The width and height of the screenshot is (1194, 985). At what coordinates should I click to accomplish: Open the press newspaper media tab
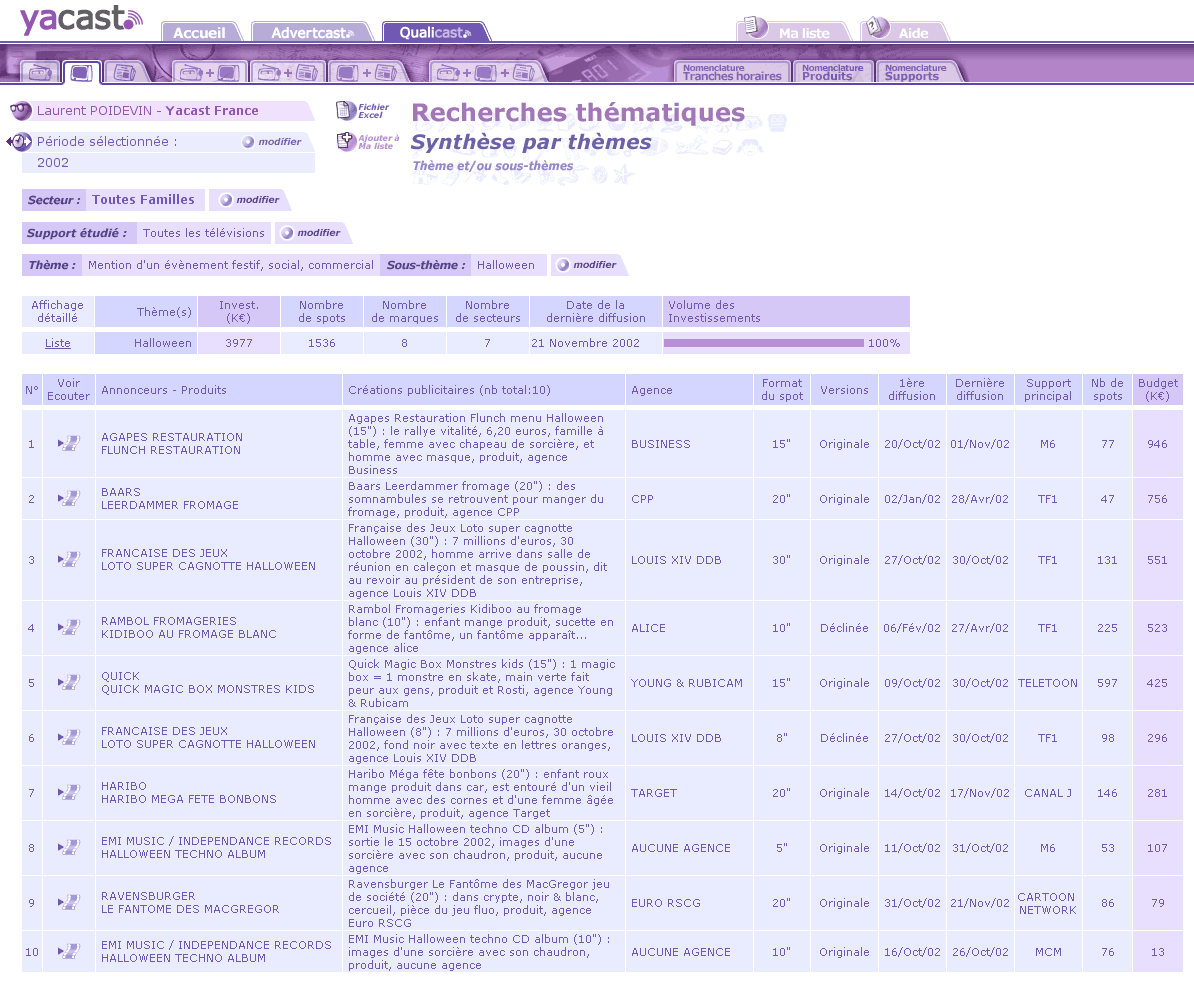coord(124,72)
